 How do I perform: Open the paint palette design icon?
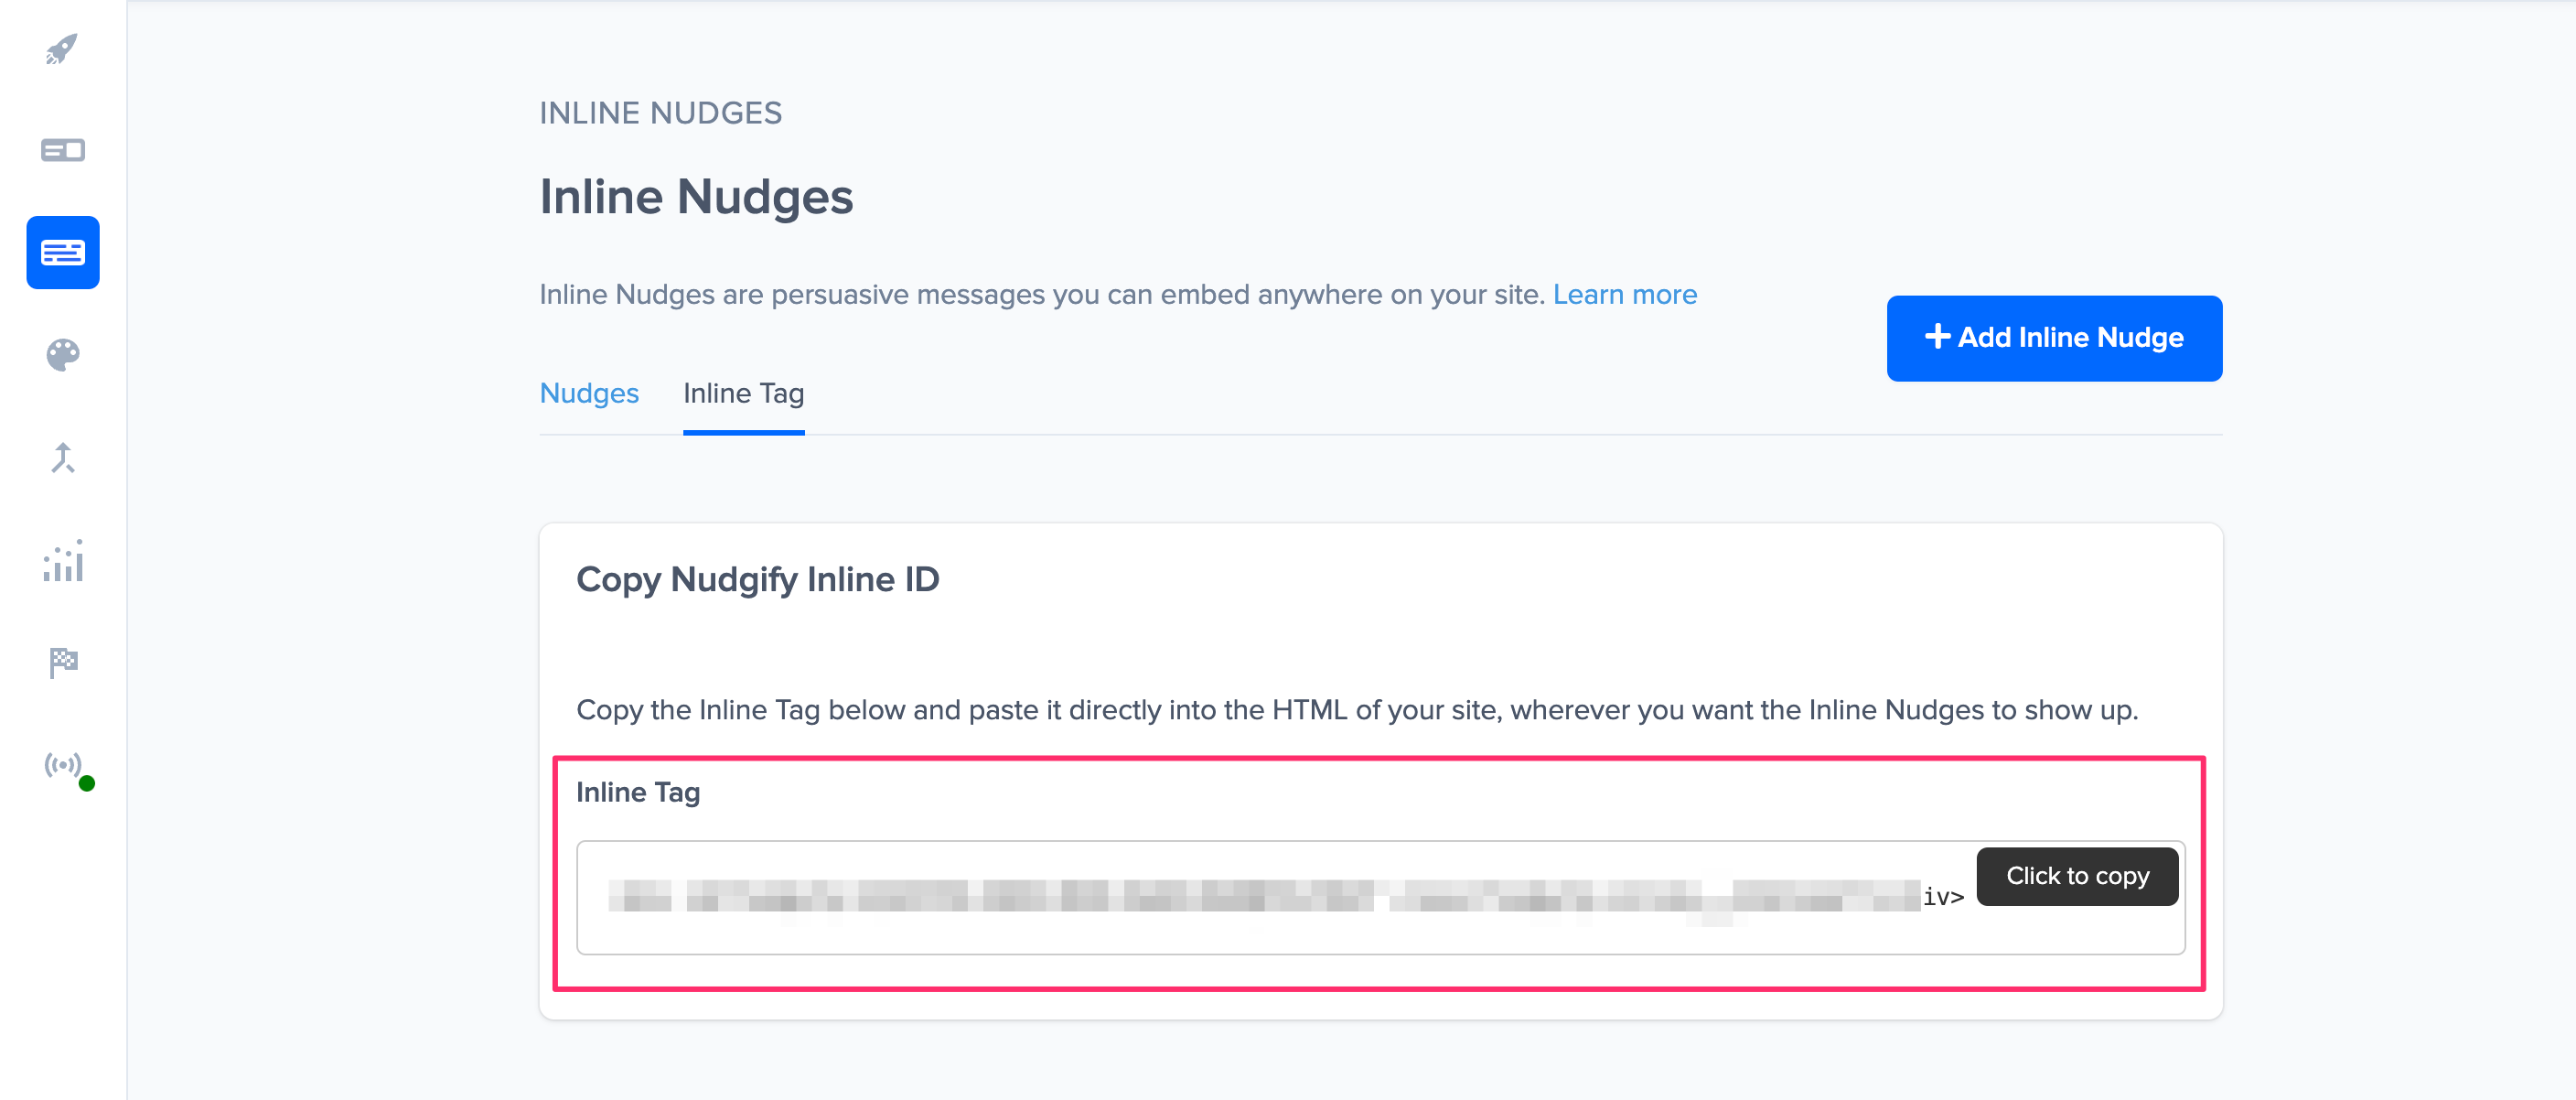(62, 355)
